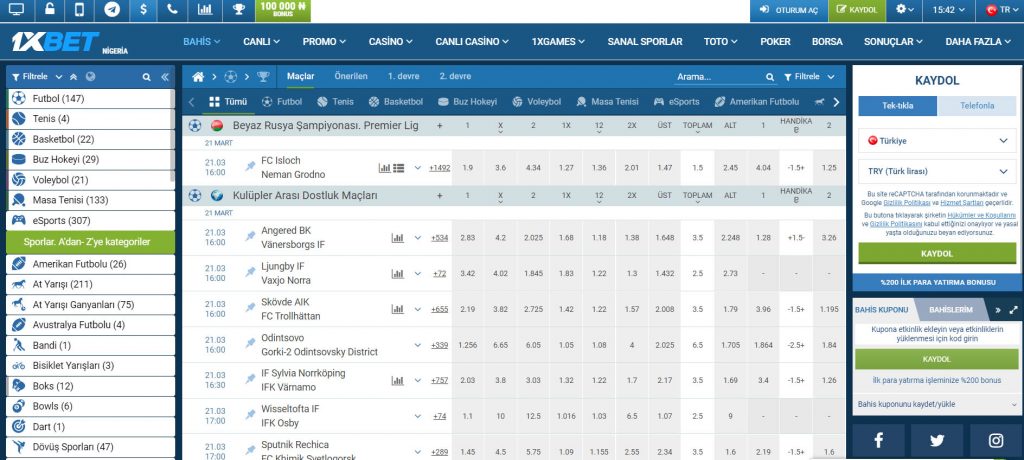Filter by Basketbol in sport strip

(396, 102)
